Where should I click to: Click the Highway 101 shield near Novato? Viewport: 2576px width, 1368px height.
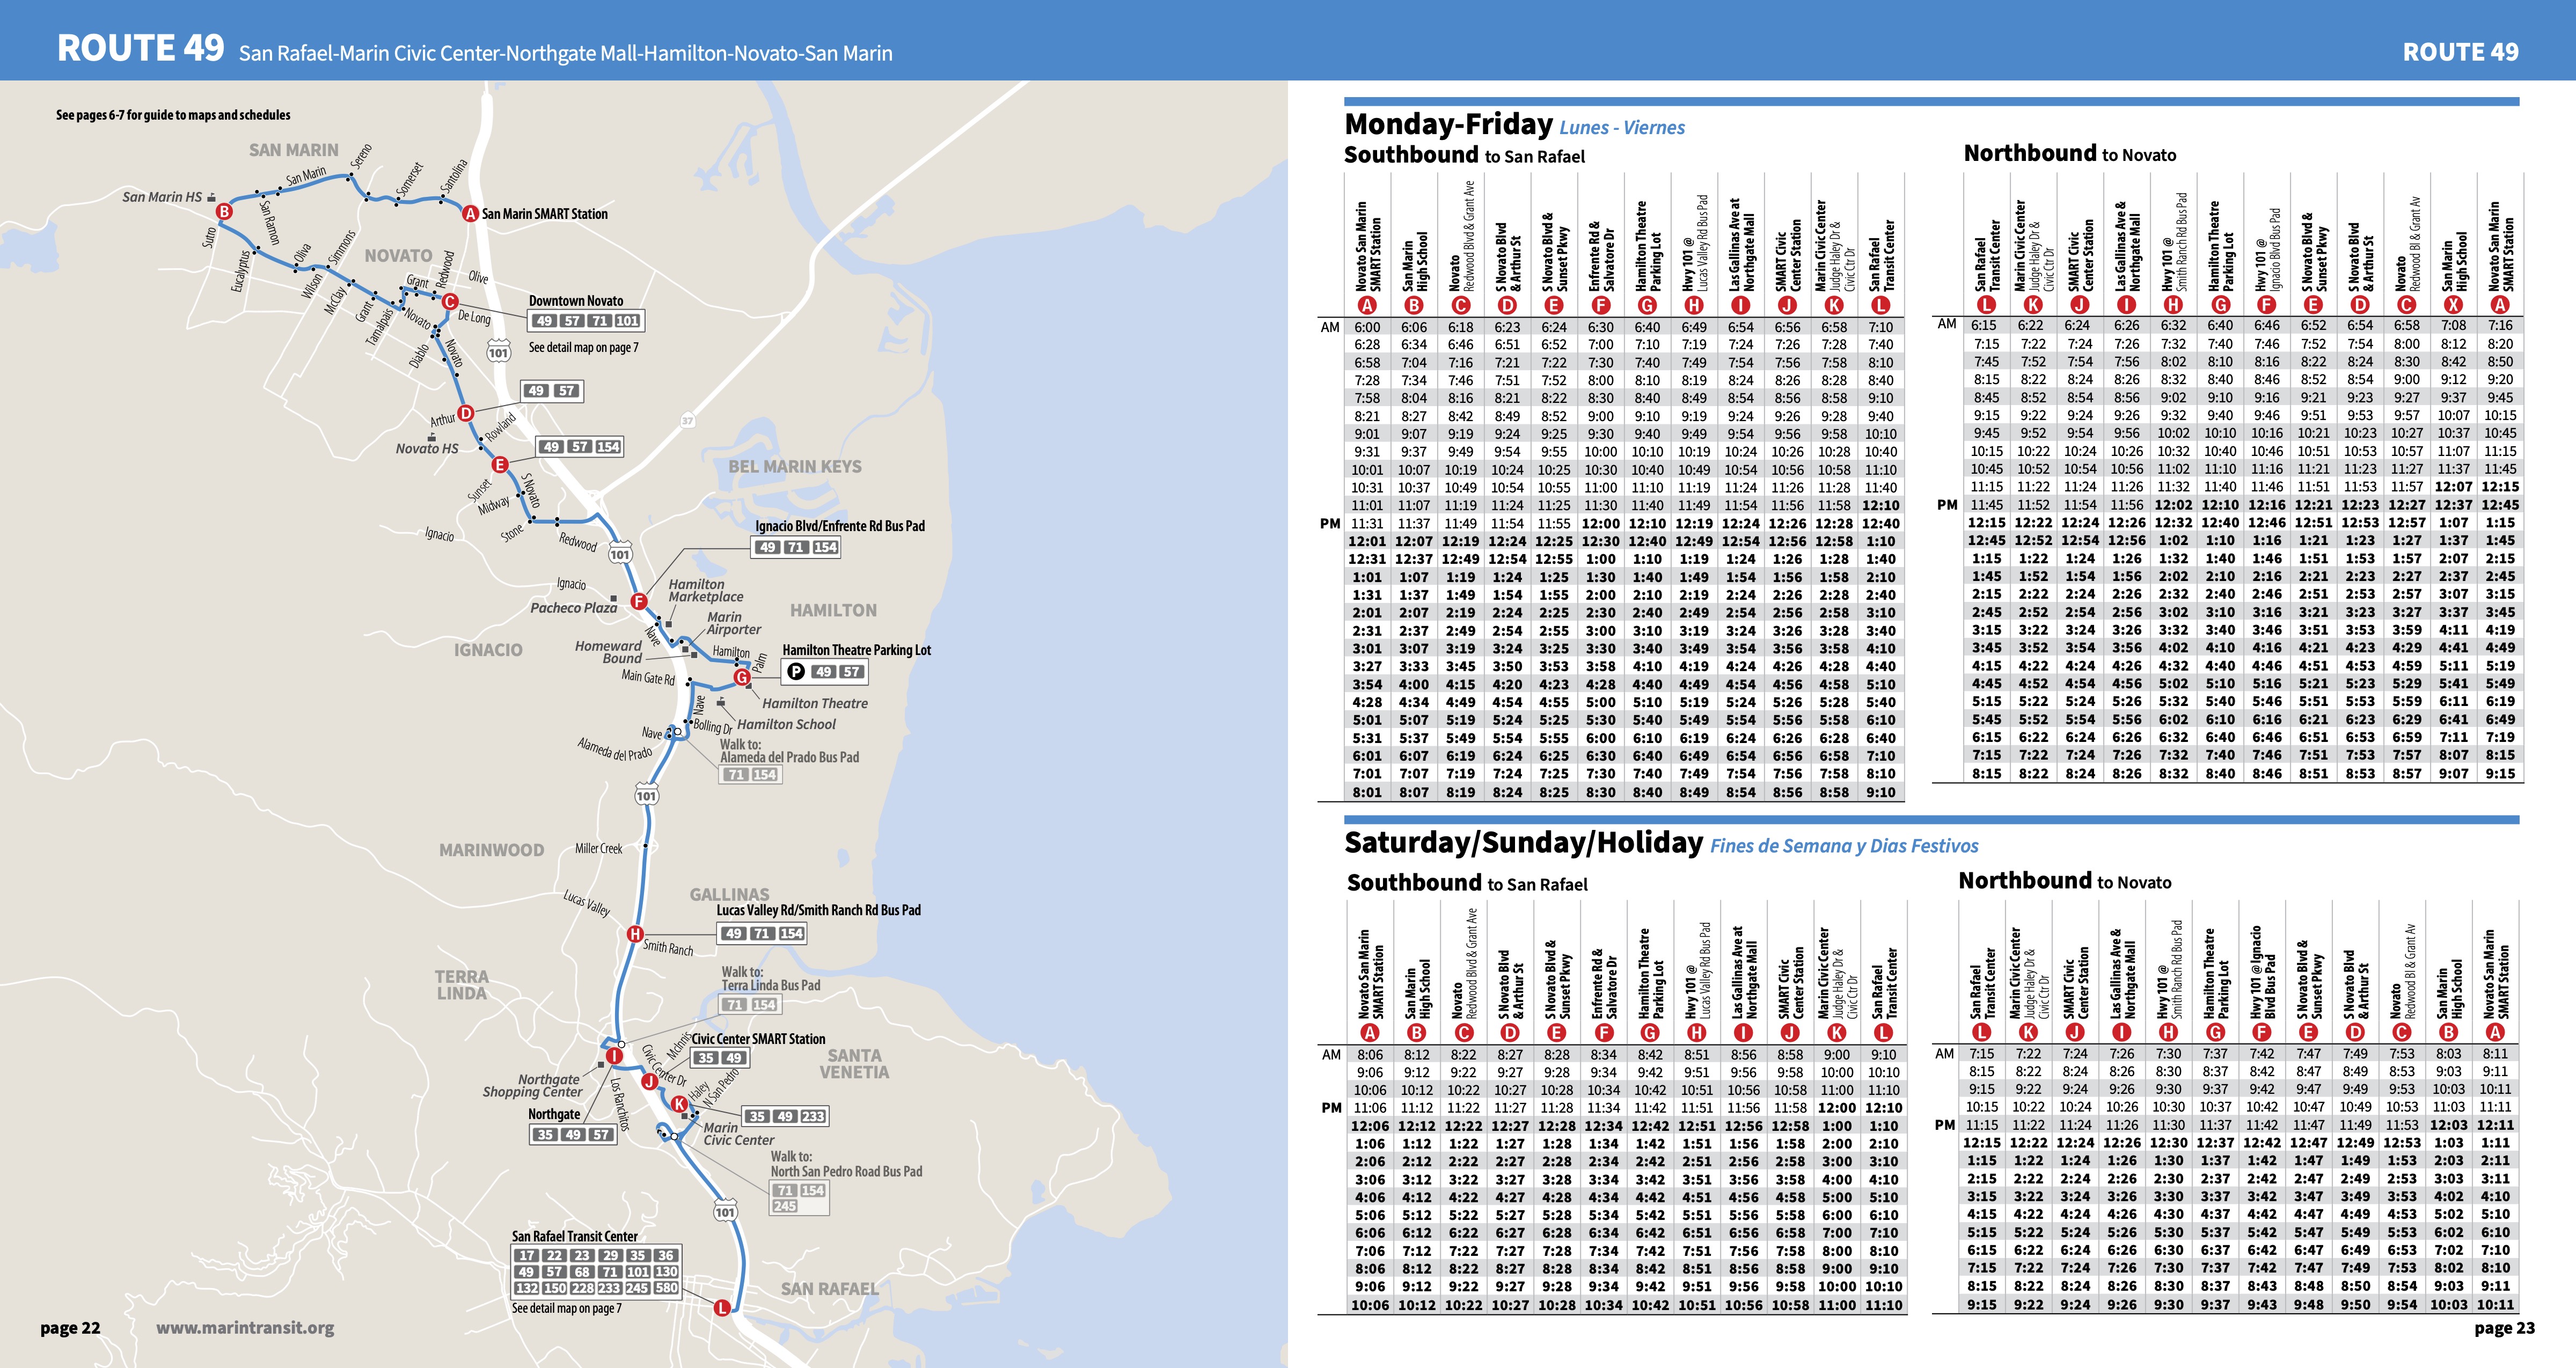pos(499,350)
